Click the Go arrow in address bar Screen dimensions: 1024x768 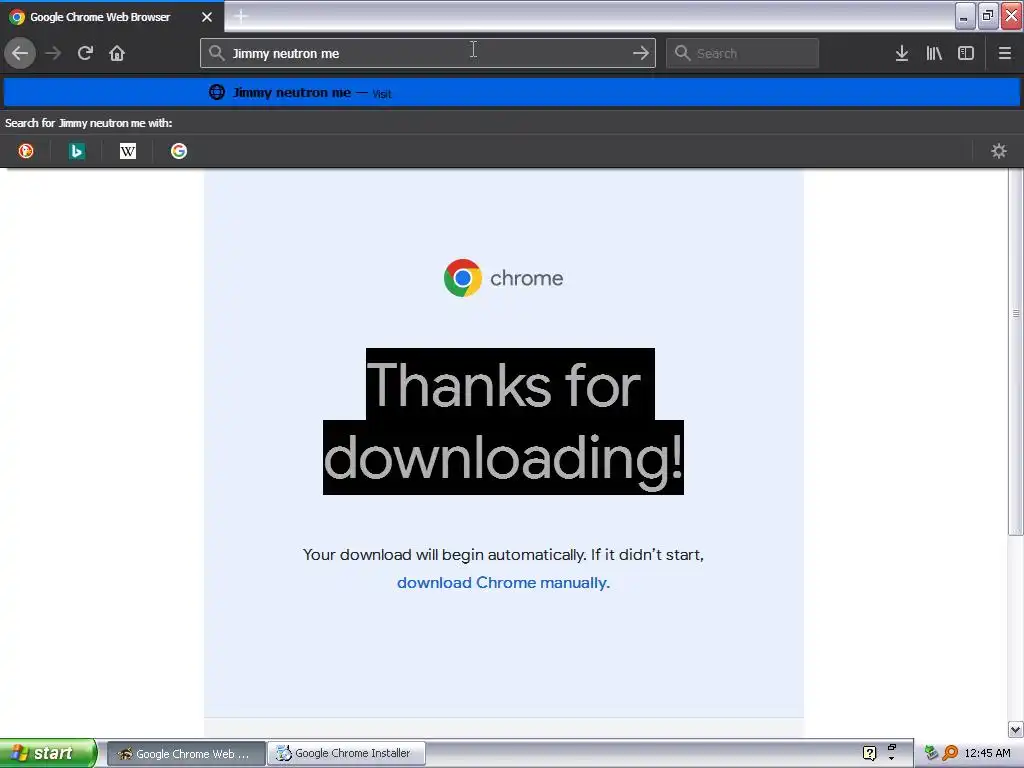[641, 53]
